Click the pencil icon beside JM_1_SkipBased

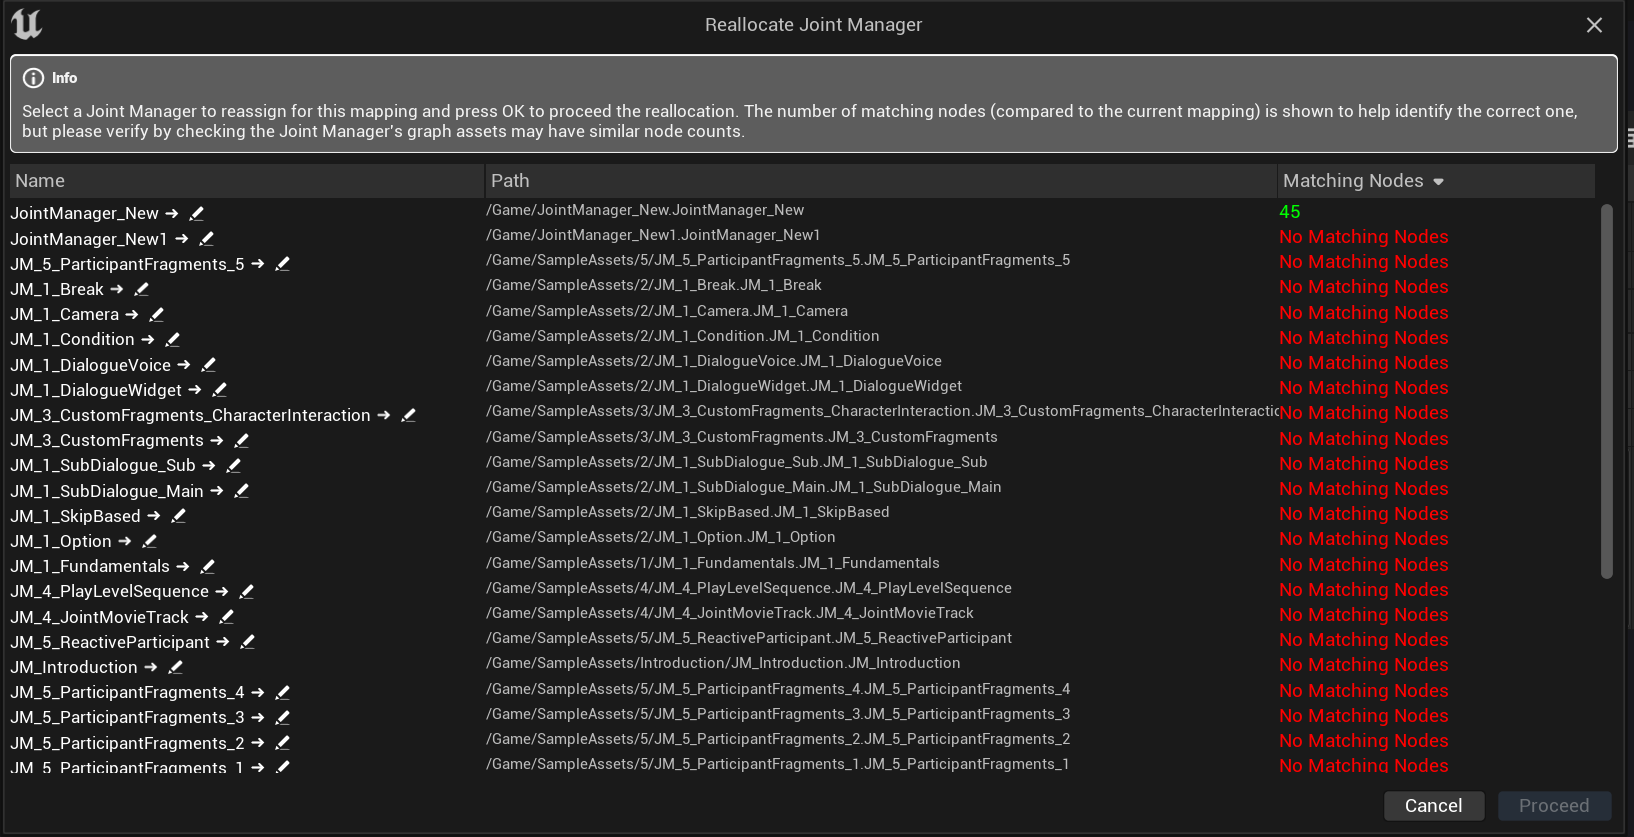tap(179, 516)
